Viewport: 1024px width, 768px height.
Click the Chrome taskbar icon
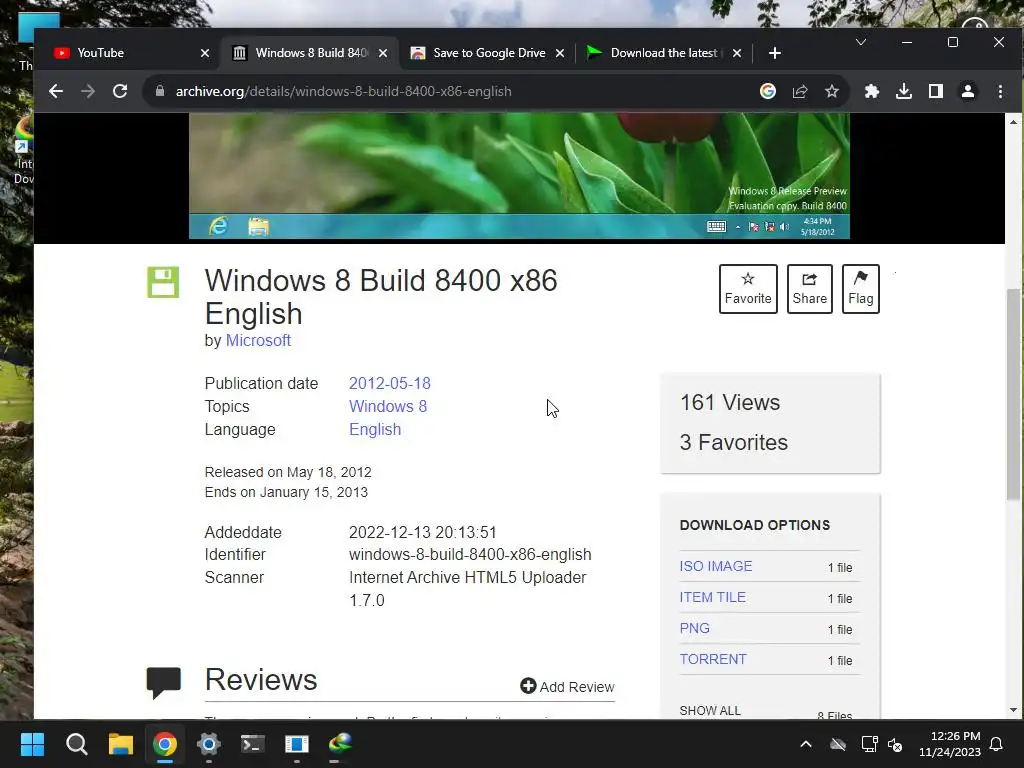[x=165, y=744]
